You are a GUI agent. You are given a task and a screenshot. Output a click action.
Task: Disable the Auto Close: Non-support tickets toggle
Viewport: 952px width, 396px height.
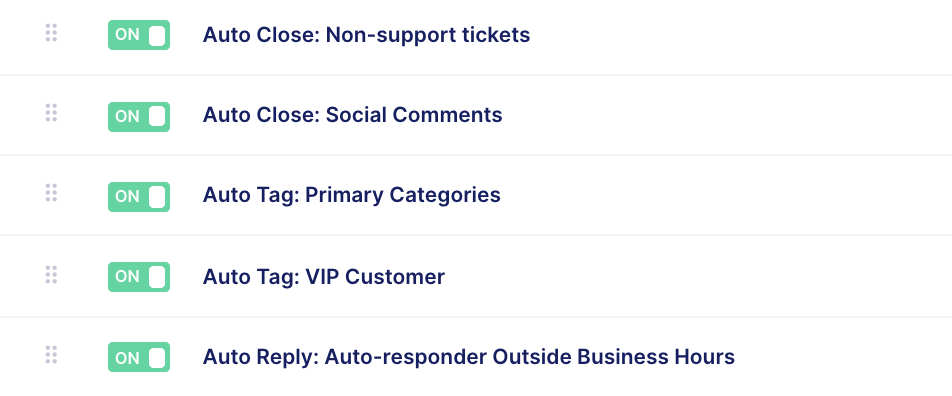click(x=139, y=35)
